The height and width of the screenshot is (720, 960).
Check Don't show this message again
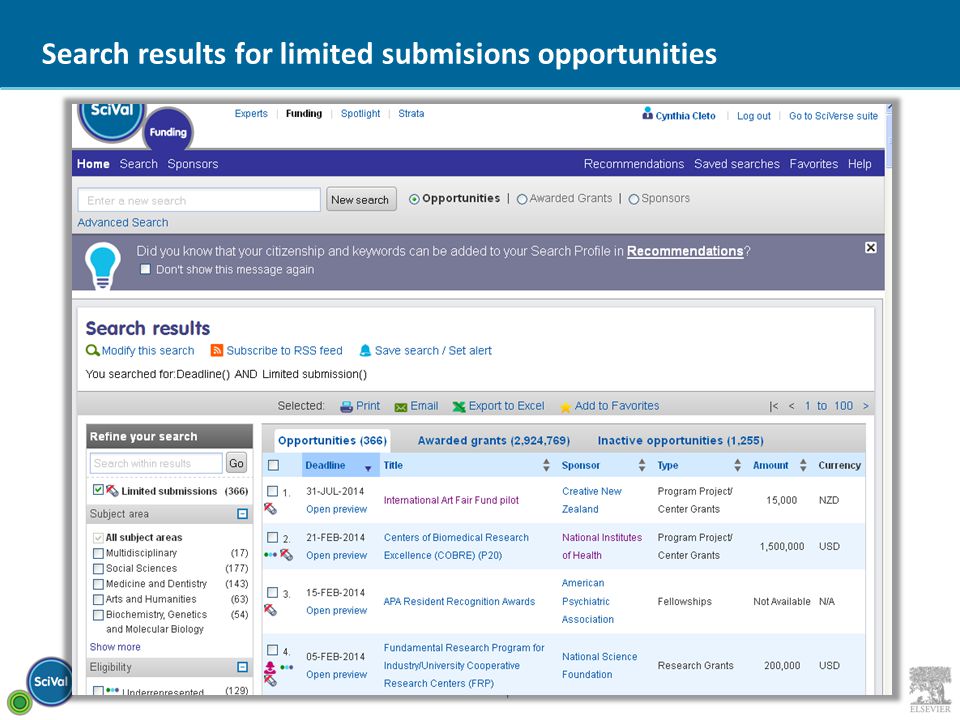(x=145, y=269)
